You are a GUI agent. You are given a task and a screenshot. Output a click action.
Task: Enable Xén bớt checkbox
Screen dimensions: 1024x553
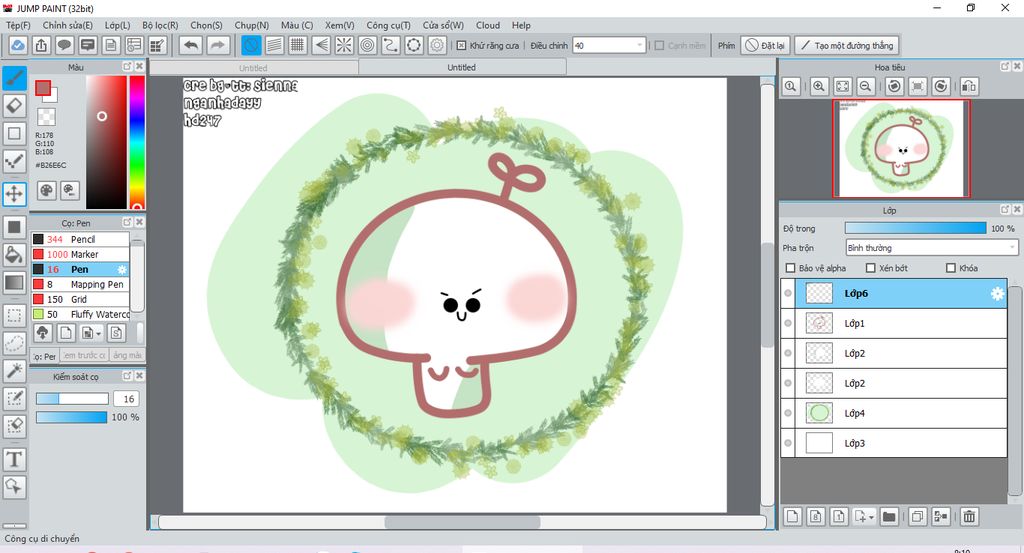(870, 268)
